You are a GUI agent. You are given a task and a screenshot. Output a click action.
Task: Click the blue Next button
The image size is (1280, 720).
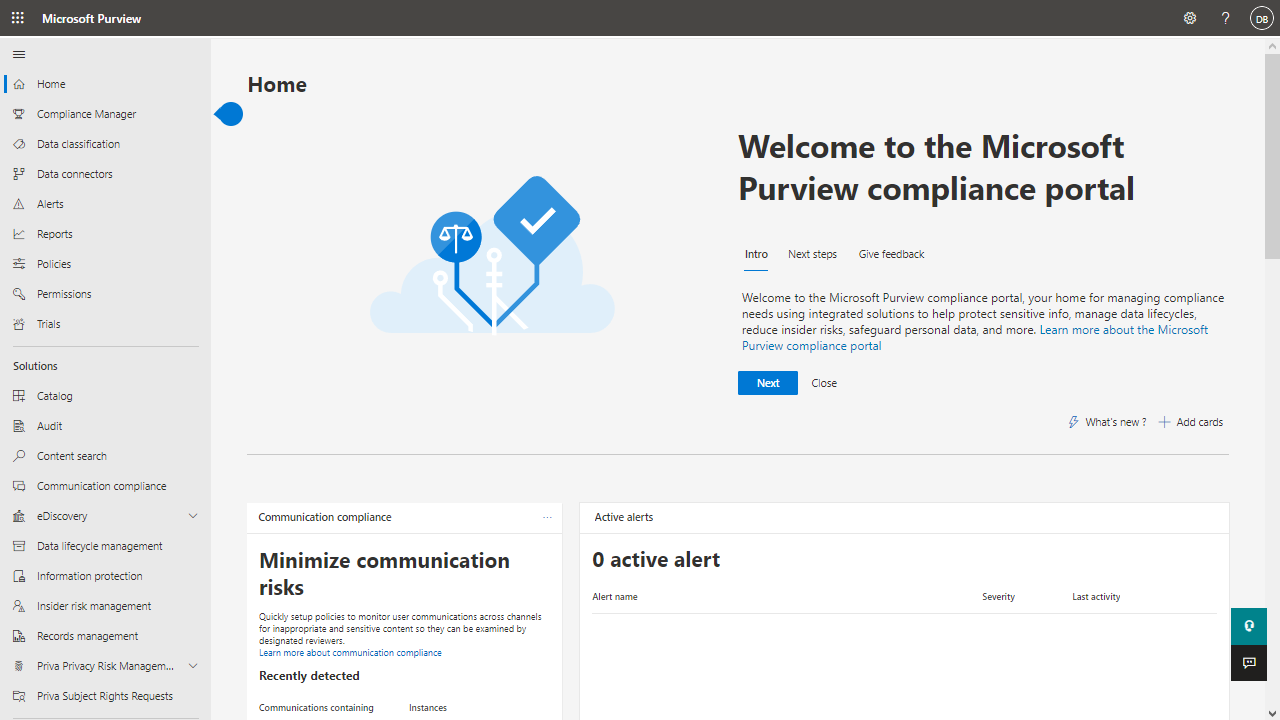(768, 383)
